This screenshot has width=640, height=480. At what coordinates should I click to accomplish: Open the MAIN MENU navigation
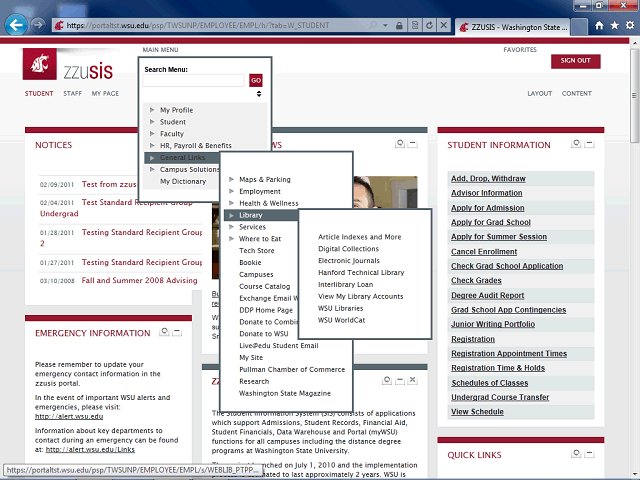click(160, 50)
